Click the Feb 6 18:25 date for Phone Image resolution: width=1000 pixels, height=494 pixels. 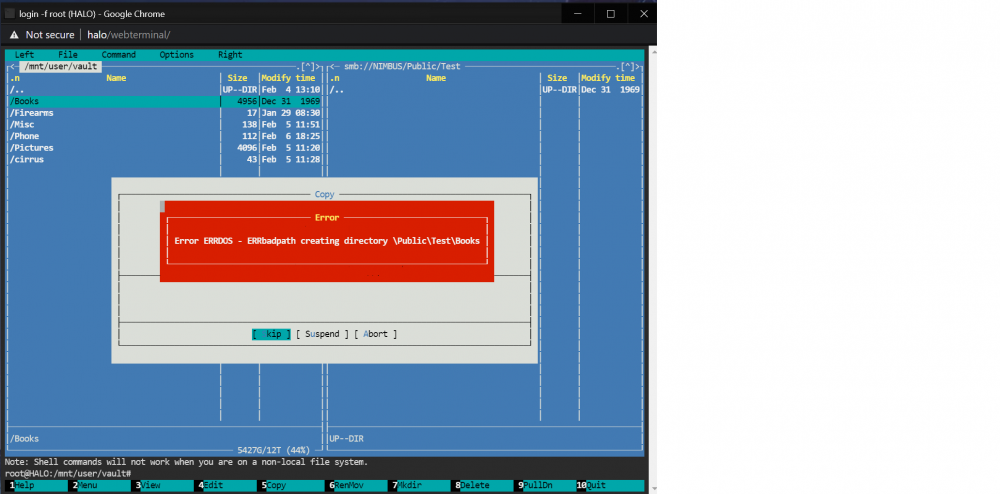click(x=291, y=136)
